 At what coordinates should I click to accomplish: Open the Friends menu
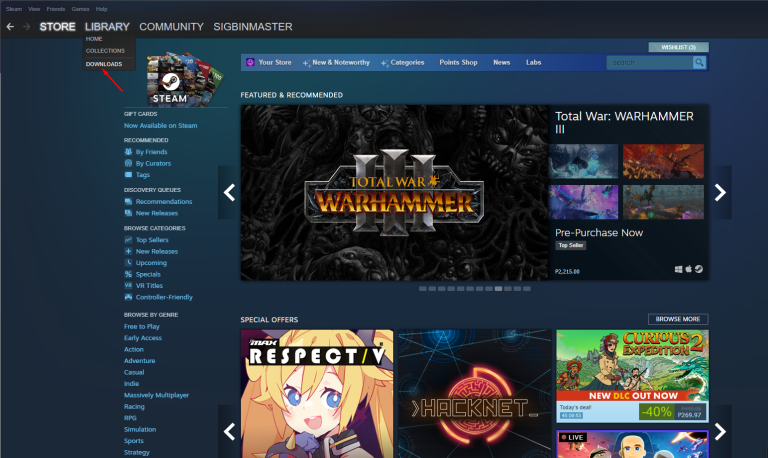56,9
